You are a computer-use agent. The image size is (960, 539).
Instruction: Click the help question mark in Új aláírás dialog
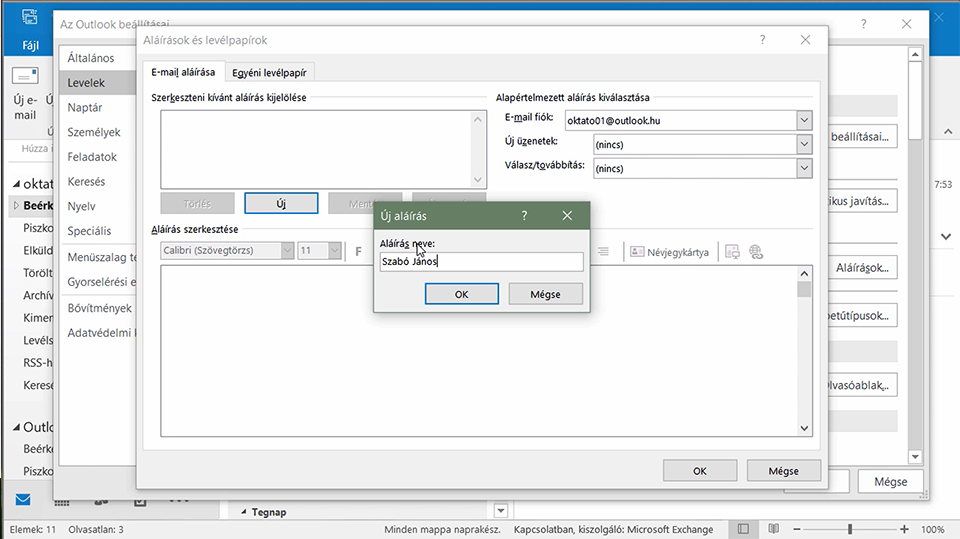pos(524,216)
